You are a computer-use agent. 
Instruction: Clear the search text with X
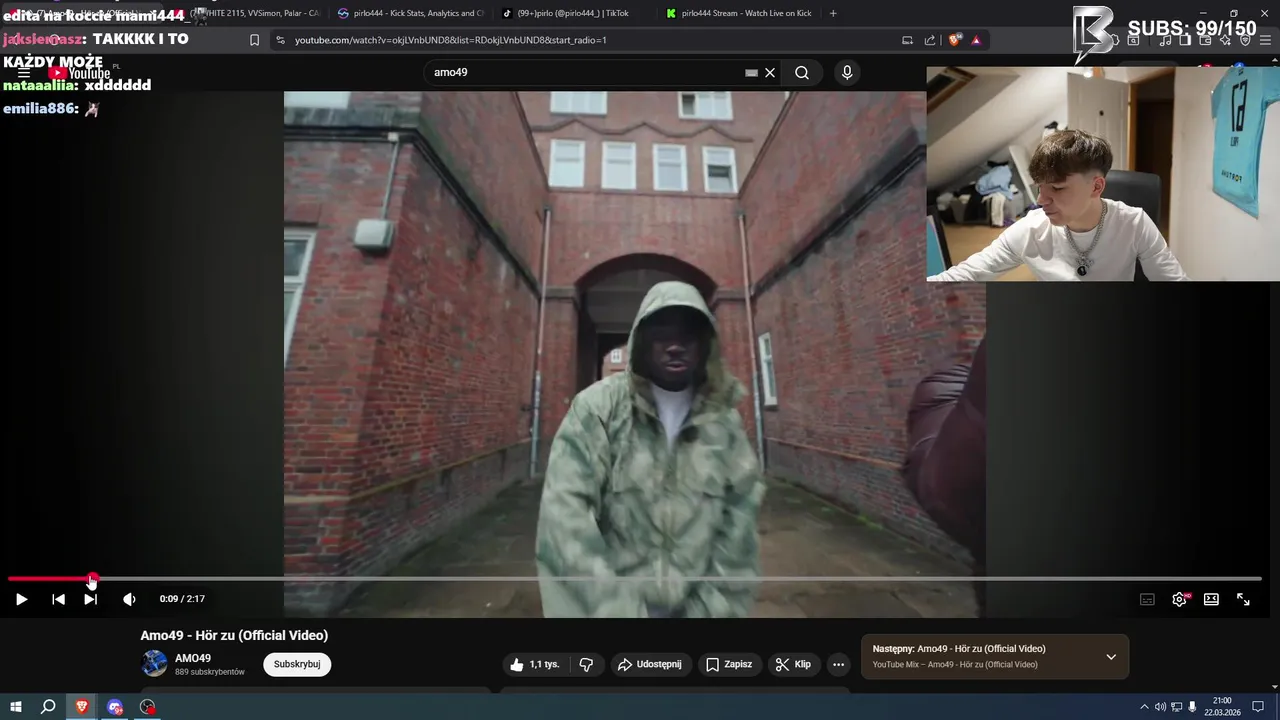coord(770,72)
